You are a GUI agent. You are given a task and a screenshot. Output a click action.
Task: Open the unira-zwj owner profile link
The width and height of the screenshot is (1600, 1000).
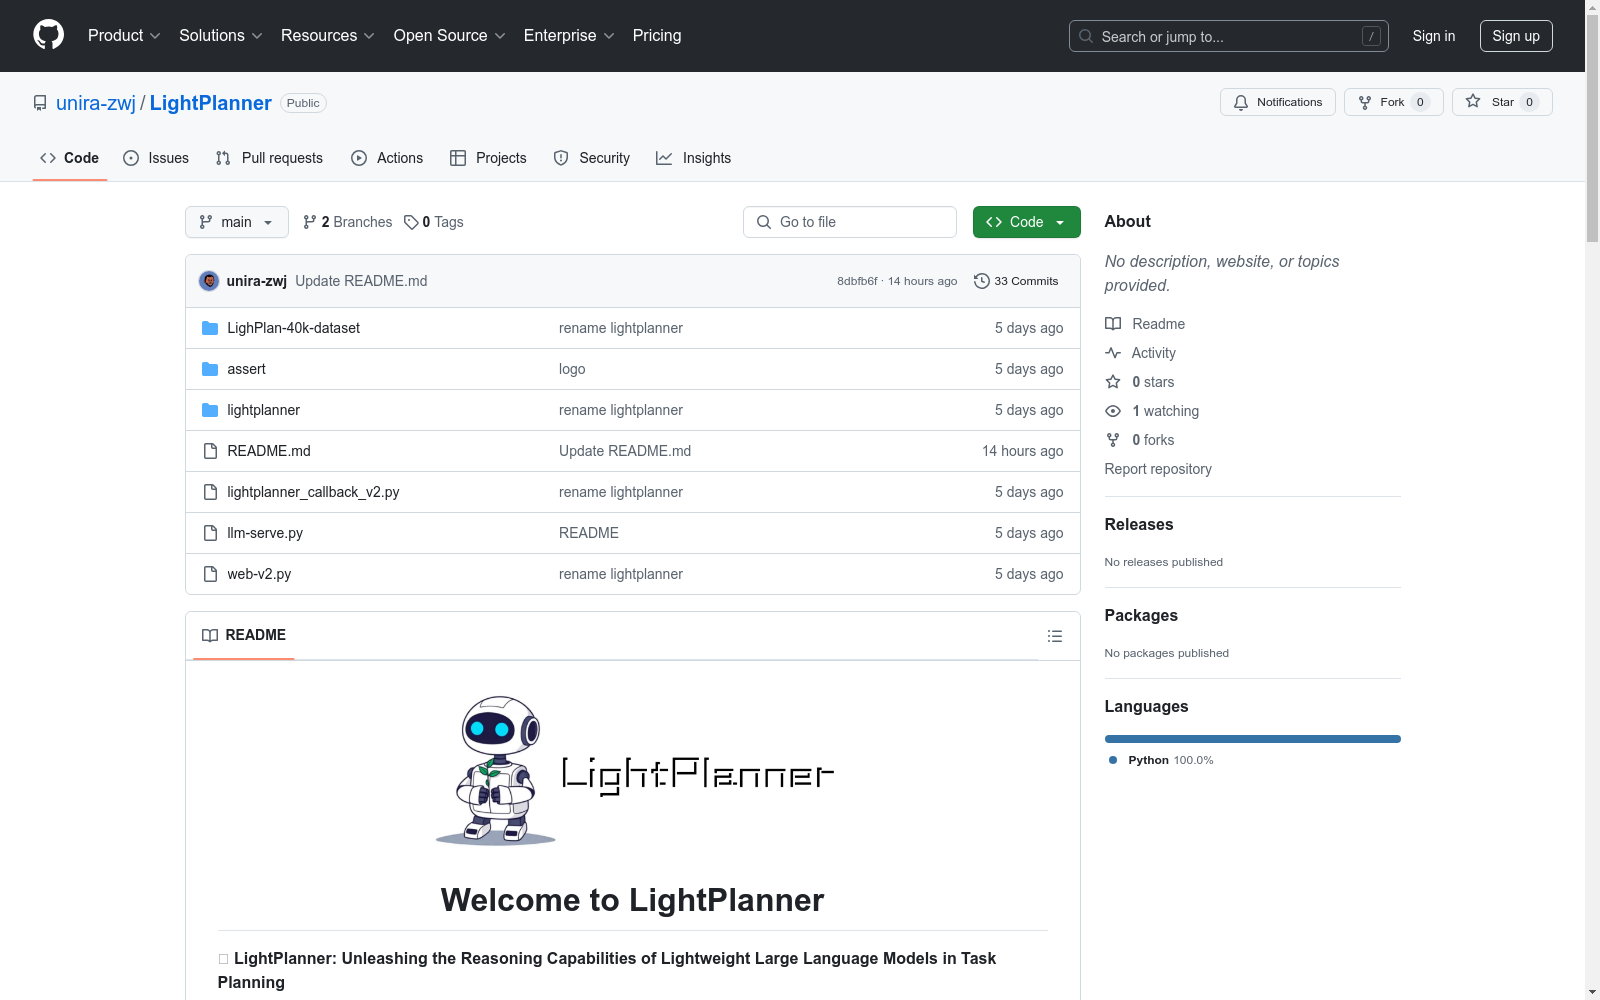coord(96,103)
